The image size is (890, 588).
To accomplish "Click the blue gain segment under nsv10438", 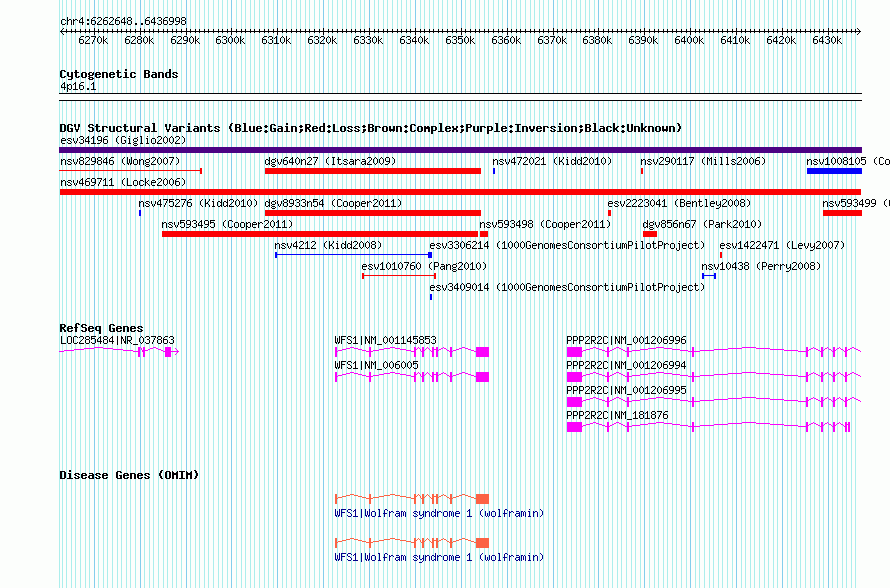I will click(x=709, y=276).
